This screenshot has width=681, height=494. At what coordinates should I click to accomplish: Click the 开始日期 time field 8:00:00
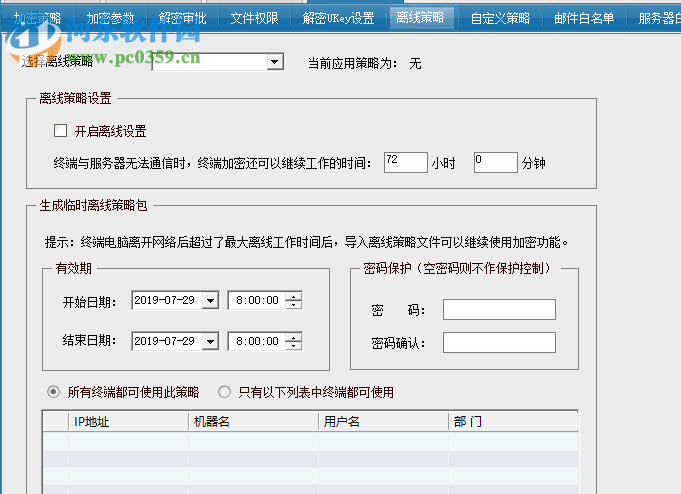coord(257,300)
